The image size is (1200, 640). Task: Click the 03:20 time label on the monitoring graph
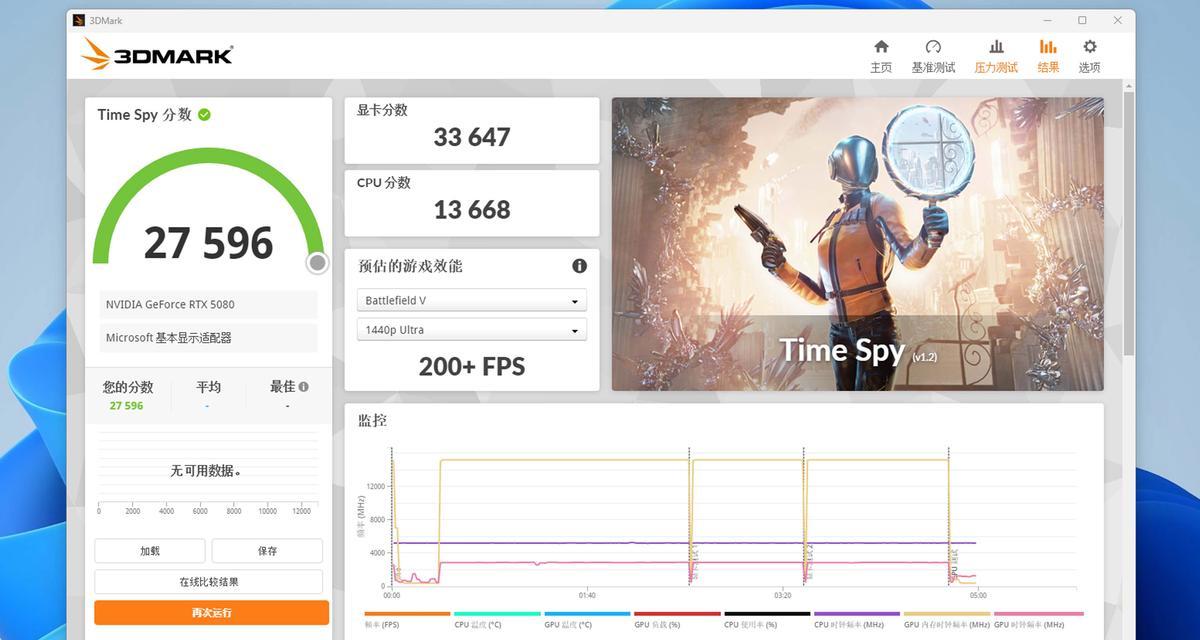click(782, 595)
